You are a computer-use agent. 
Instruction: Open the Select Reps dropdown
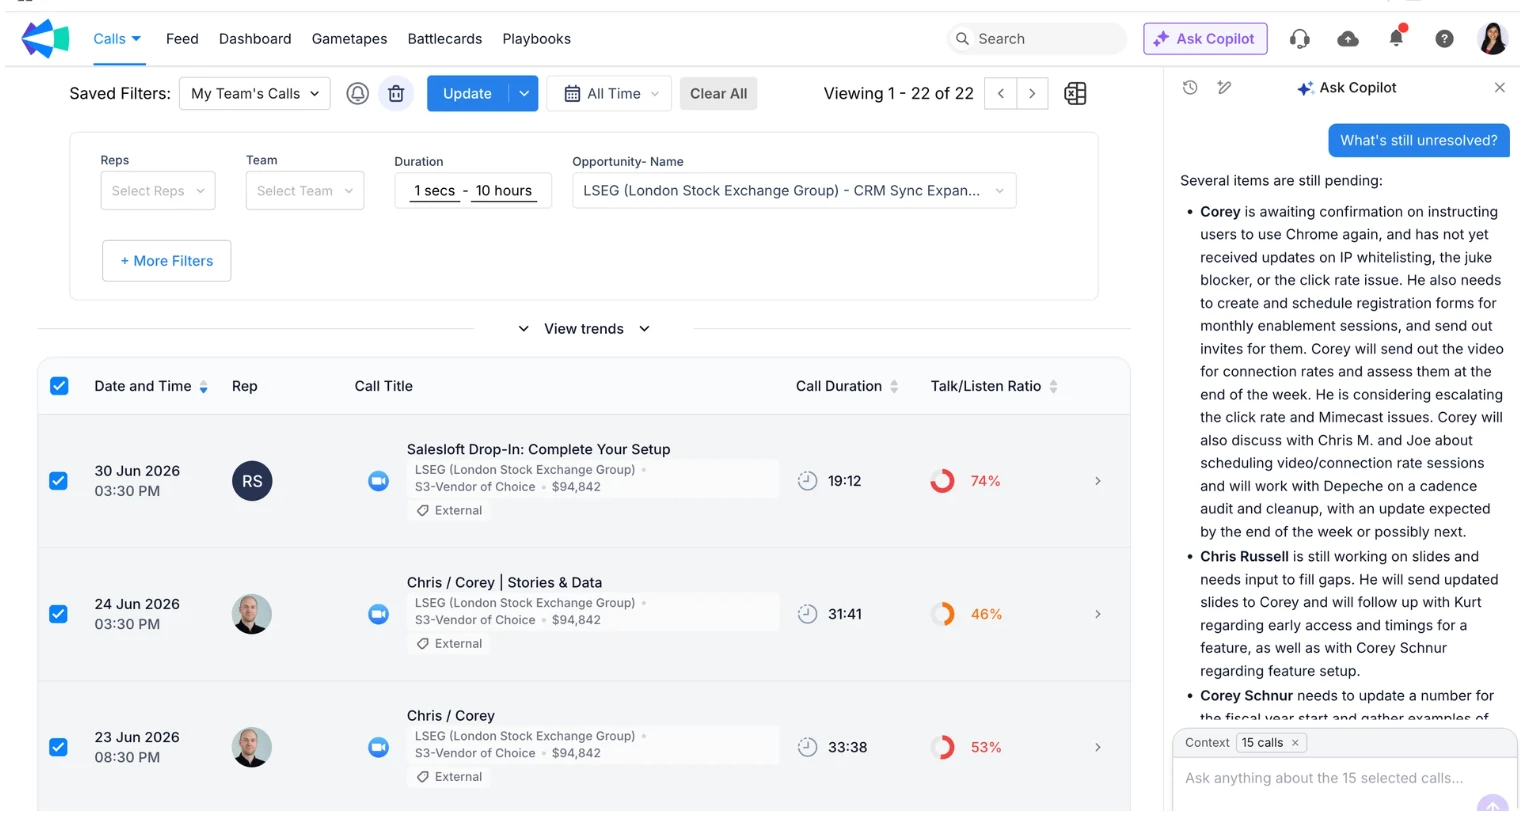click(x=158, y=191)
